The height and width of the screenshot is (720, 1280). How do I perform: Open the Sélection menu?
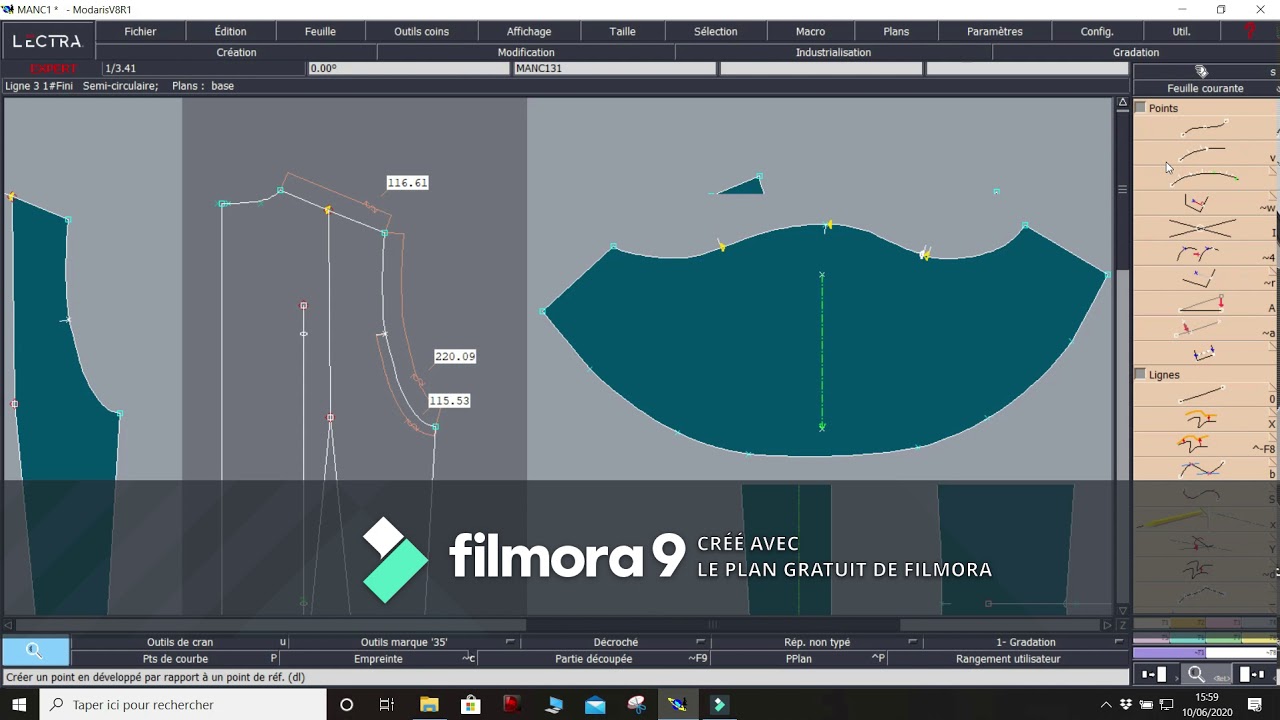coord(716,32)
